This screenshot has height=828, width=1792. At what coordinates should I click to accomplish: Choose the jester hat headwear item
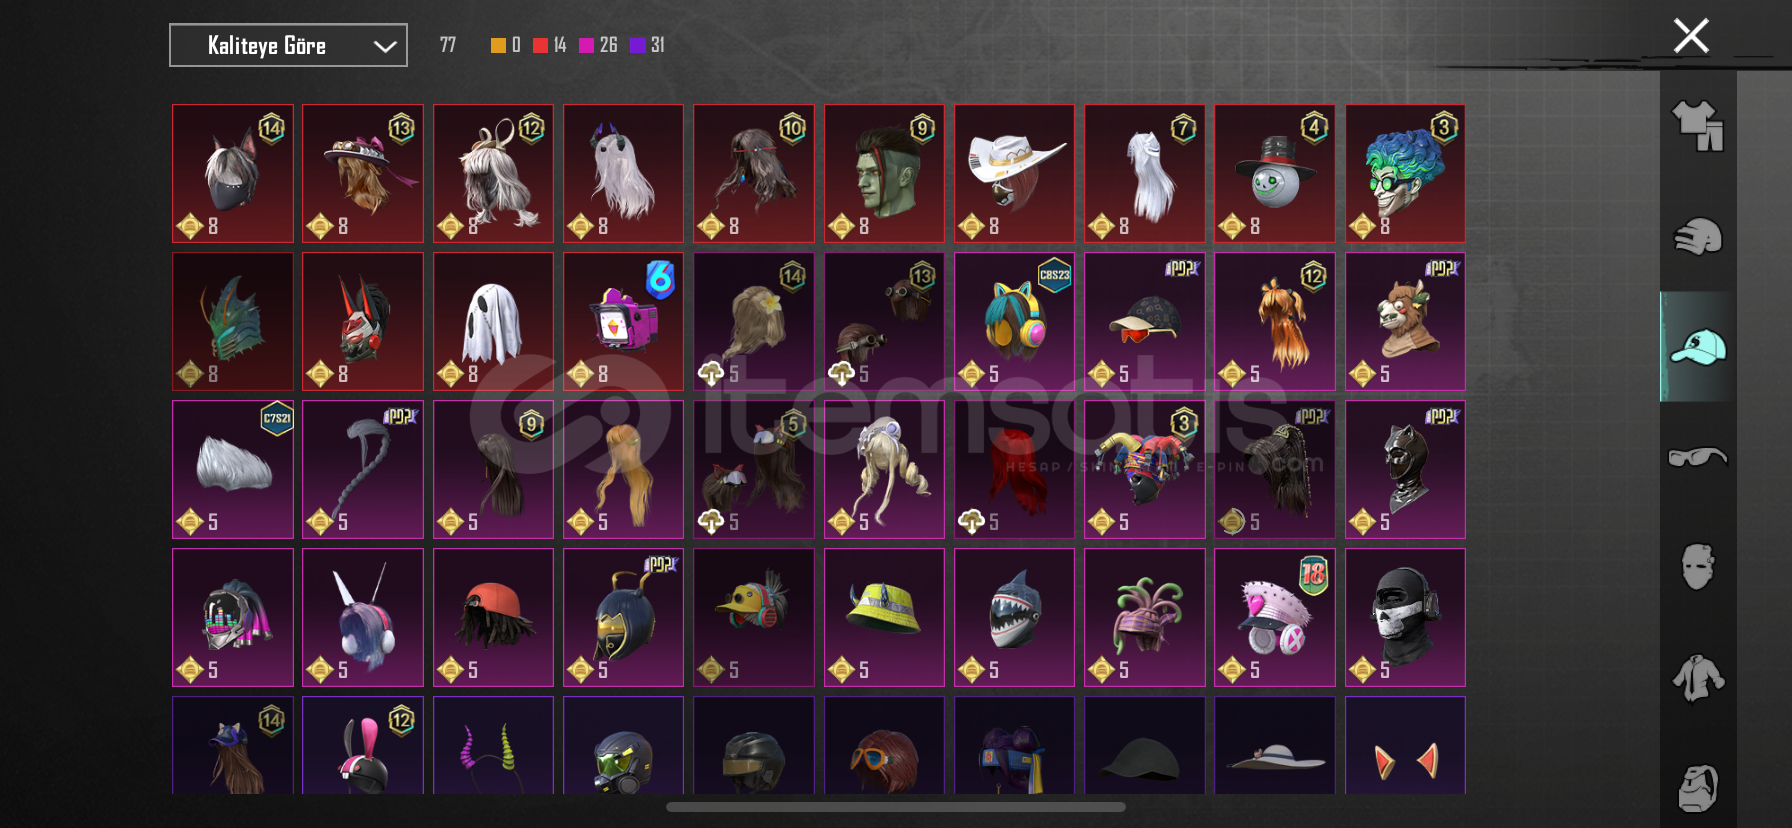[1144, 469]
